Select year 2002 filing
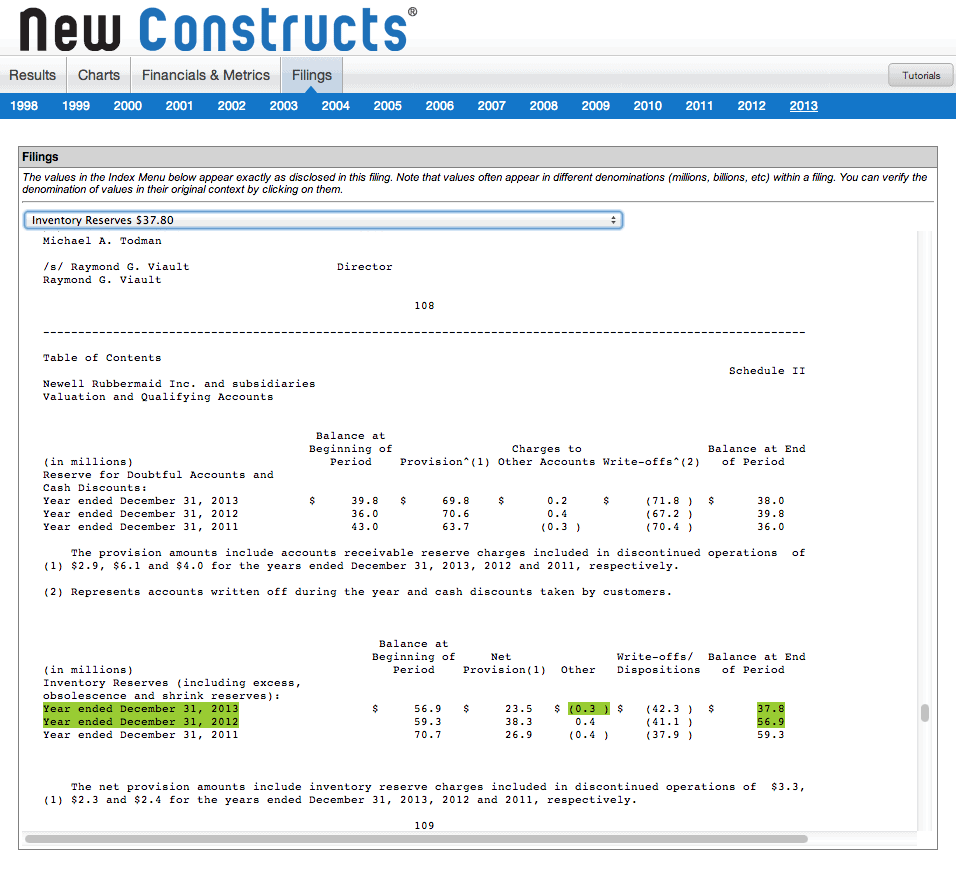 pyautogui.click(x=232, y=106)
